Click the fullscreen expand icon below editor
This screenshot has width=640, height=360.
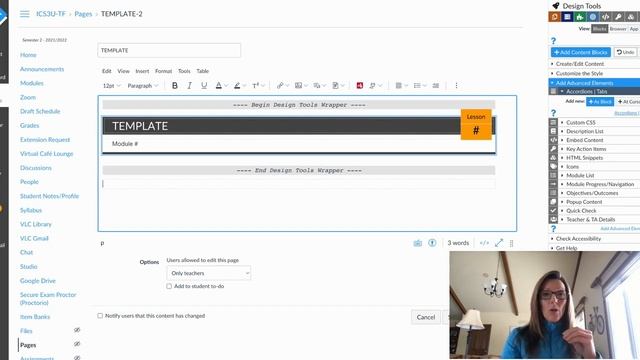point(499,243)
